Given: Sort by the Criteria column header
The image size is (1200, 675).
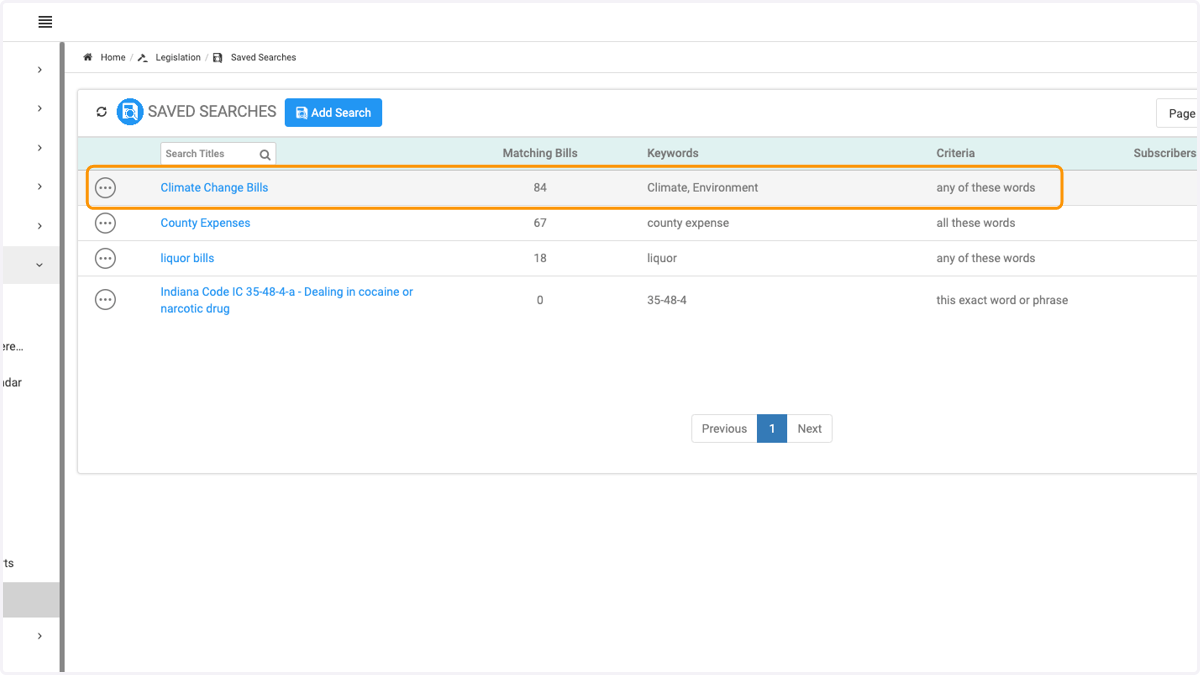Looking at the screenshot, I should click(955, 154).
